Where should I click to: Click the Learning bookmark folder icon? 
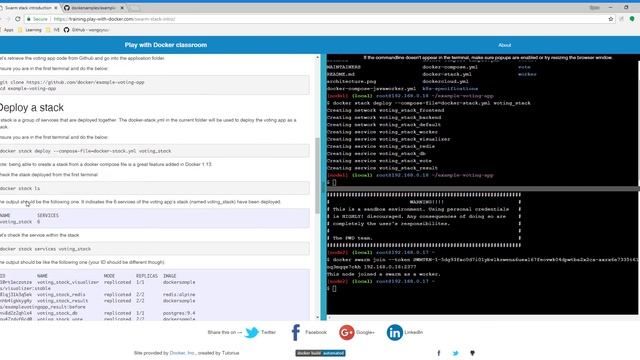point(20,30)
